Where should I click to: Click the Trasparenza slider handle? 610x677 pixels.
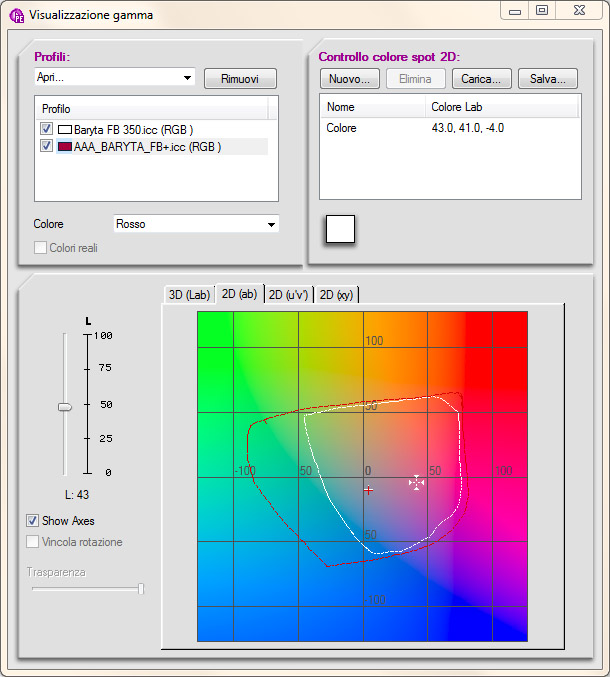pos(141,588)
